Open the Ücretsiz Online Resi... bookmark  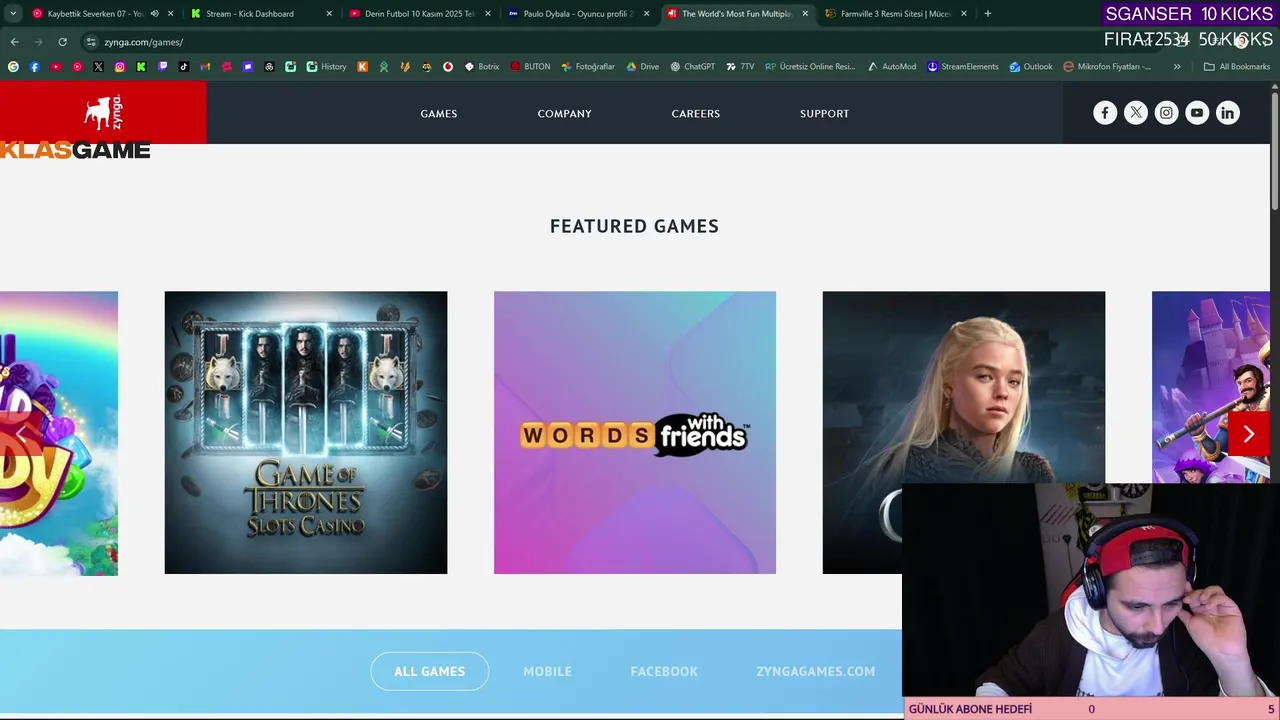(x=811, y=67)
